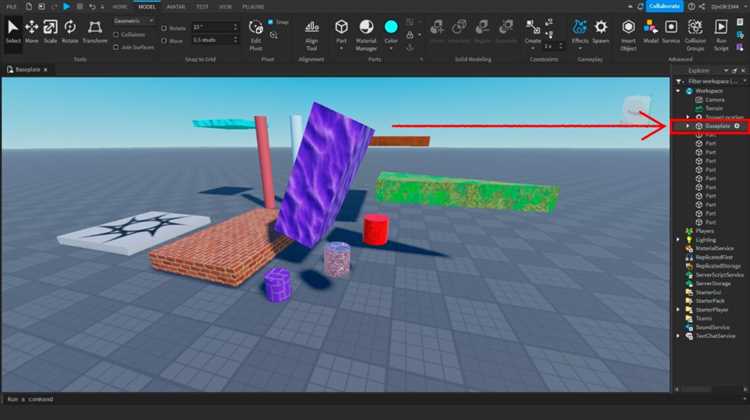Expand the Part type dropdown arrow

[341, 48]
